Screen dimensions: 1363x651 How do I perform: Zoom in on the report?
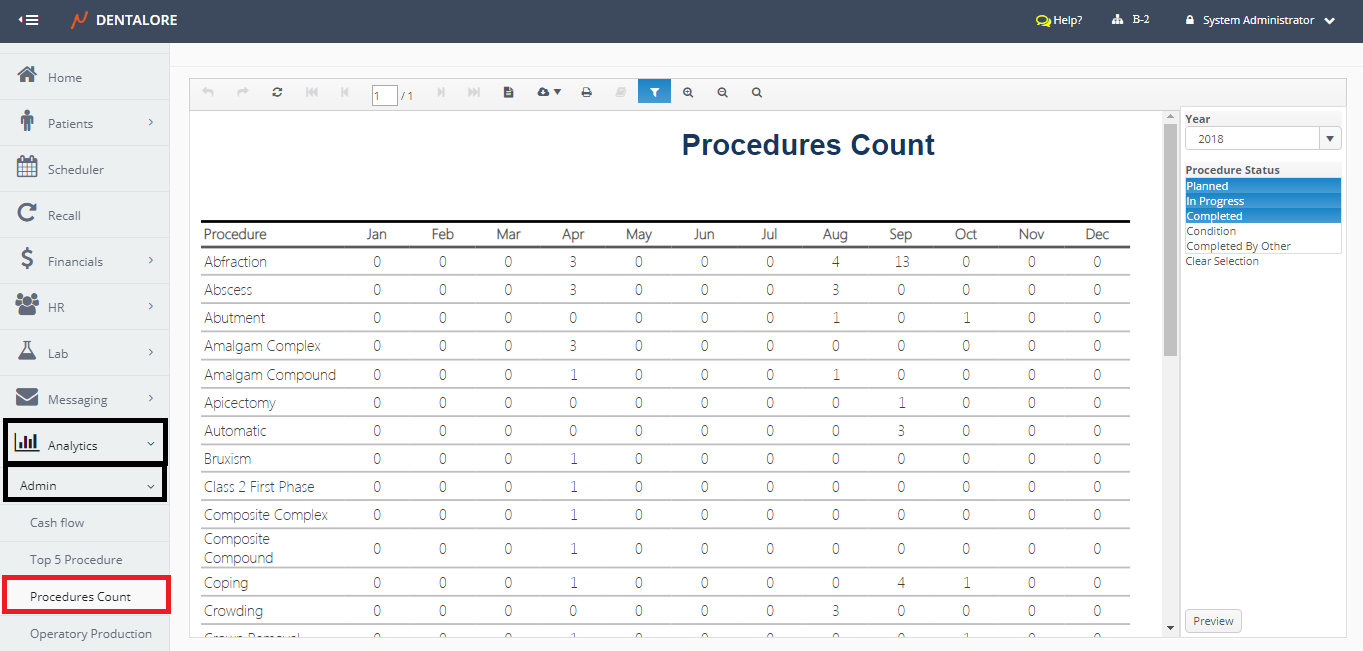pyautogui.click(x=688, y=92)
